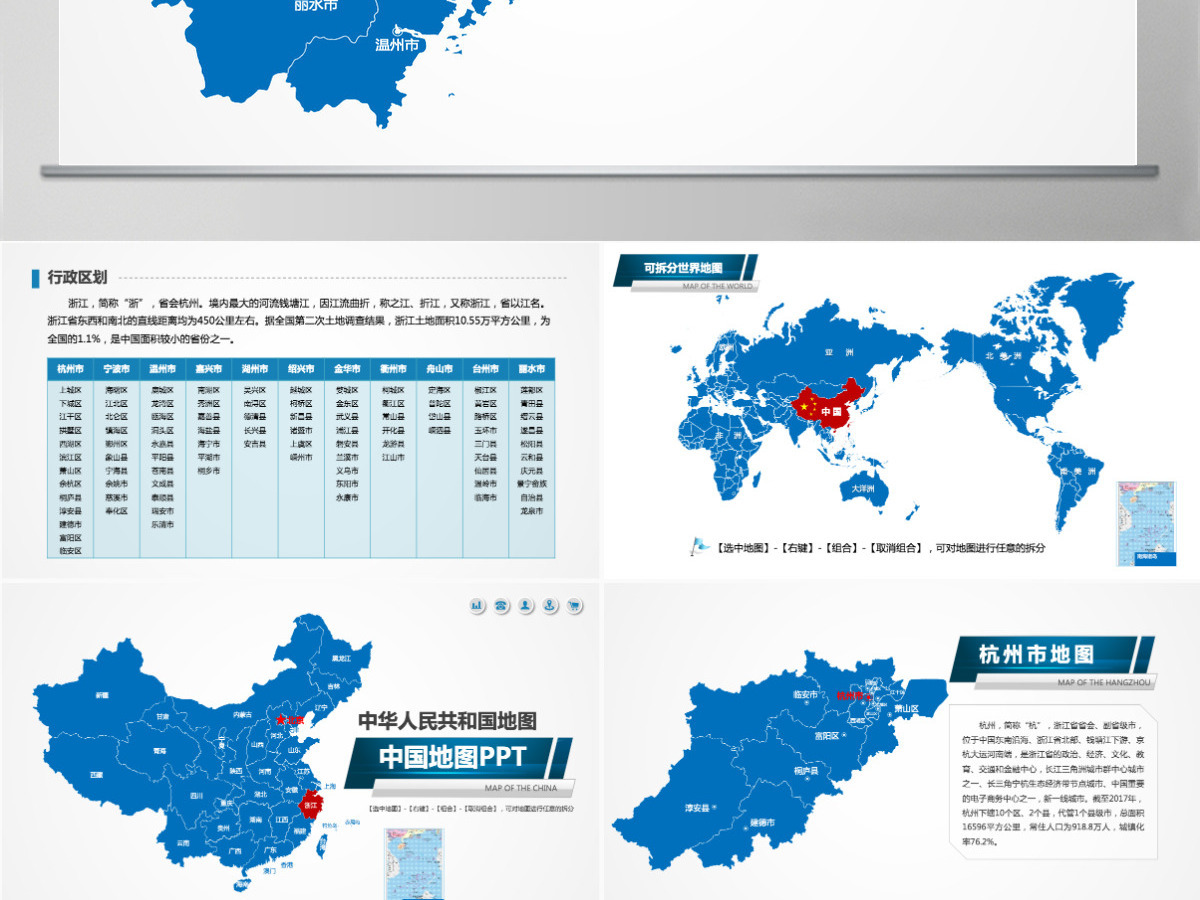Click the 台湾 island on China map
Viewport: 1200px width, 900px height.
[323, 844]
